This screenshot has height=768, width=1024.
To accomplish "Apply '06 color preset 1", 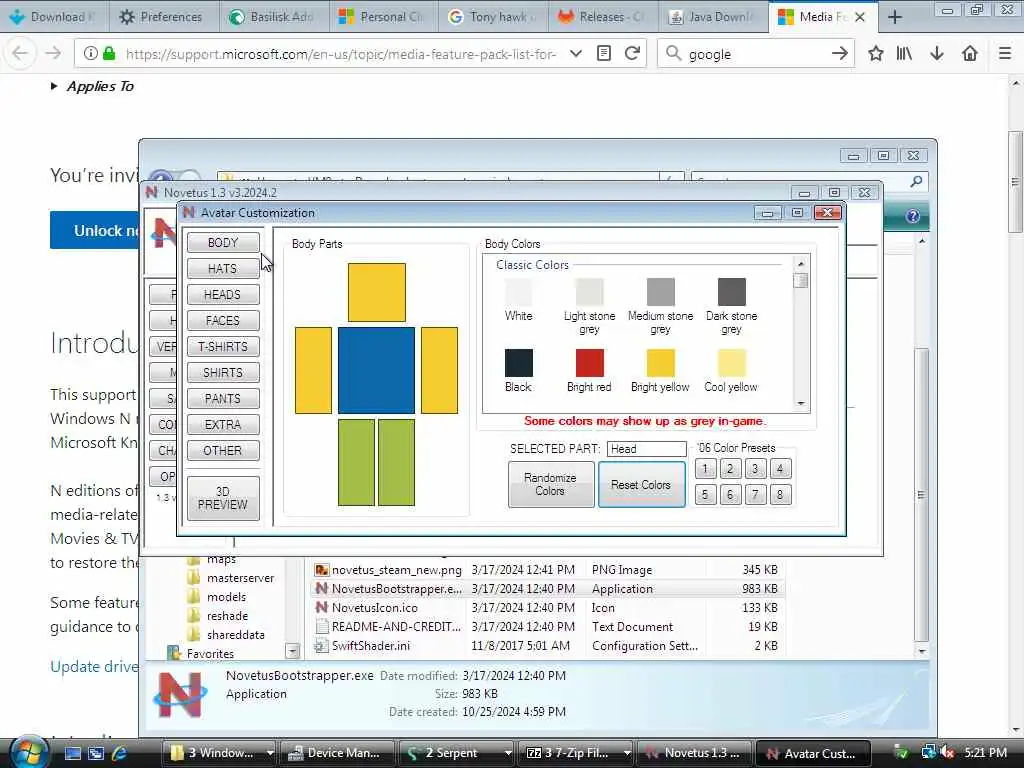I will [x=705, y=468].
